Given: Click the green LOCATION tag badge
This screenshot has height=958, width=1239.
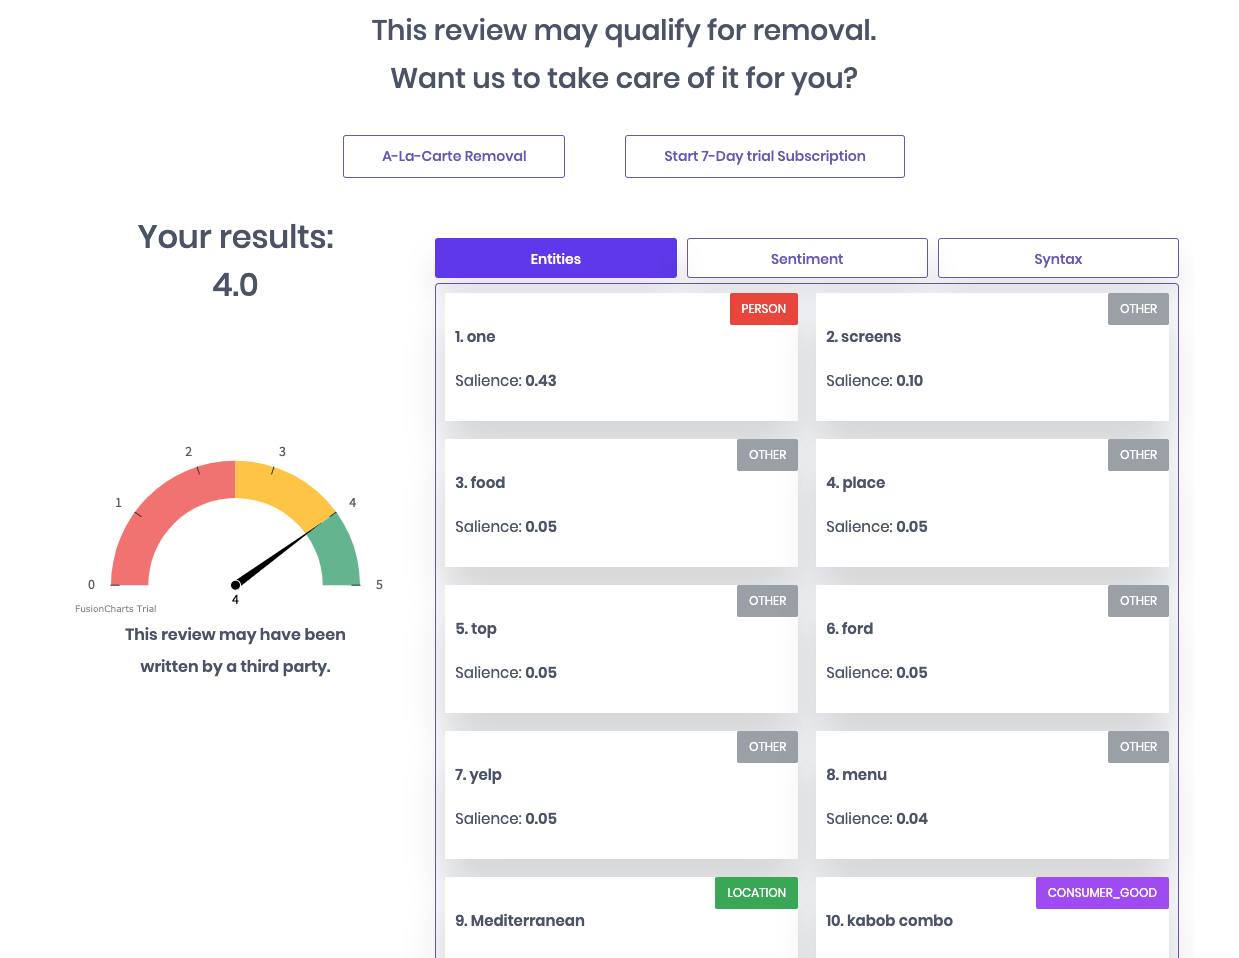Looking at the screenshot, I should click(x=756, y=893).
